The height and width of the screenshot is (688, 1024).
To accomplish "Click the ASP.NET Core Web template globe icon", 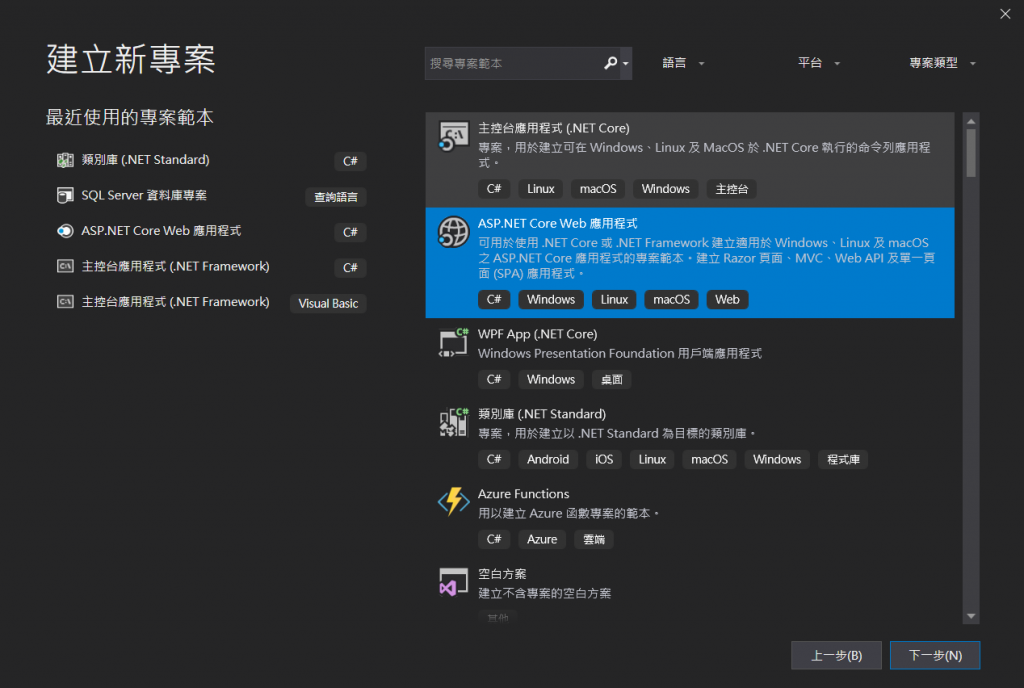I will (453, 232).
